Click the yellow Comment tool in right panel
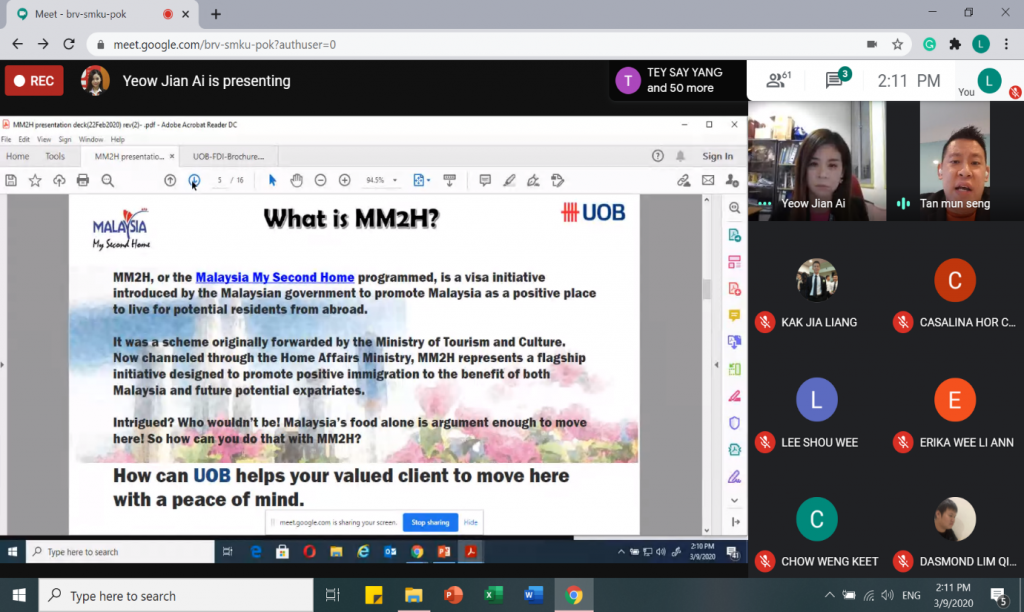 (x=735, y=315)
